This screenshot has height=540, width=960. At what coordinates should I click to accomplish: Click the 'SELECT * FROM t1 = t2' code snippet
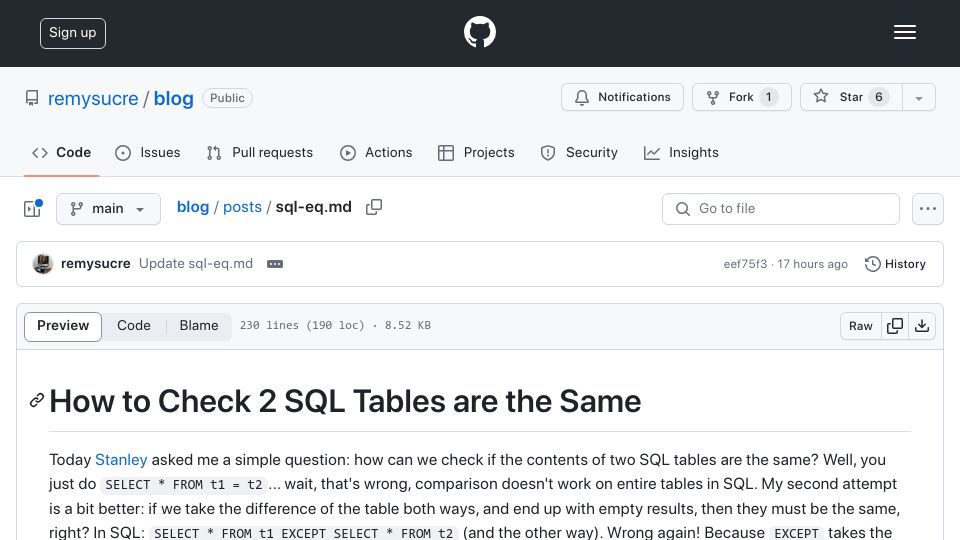(x=184, y=485)
